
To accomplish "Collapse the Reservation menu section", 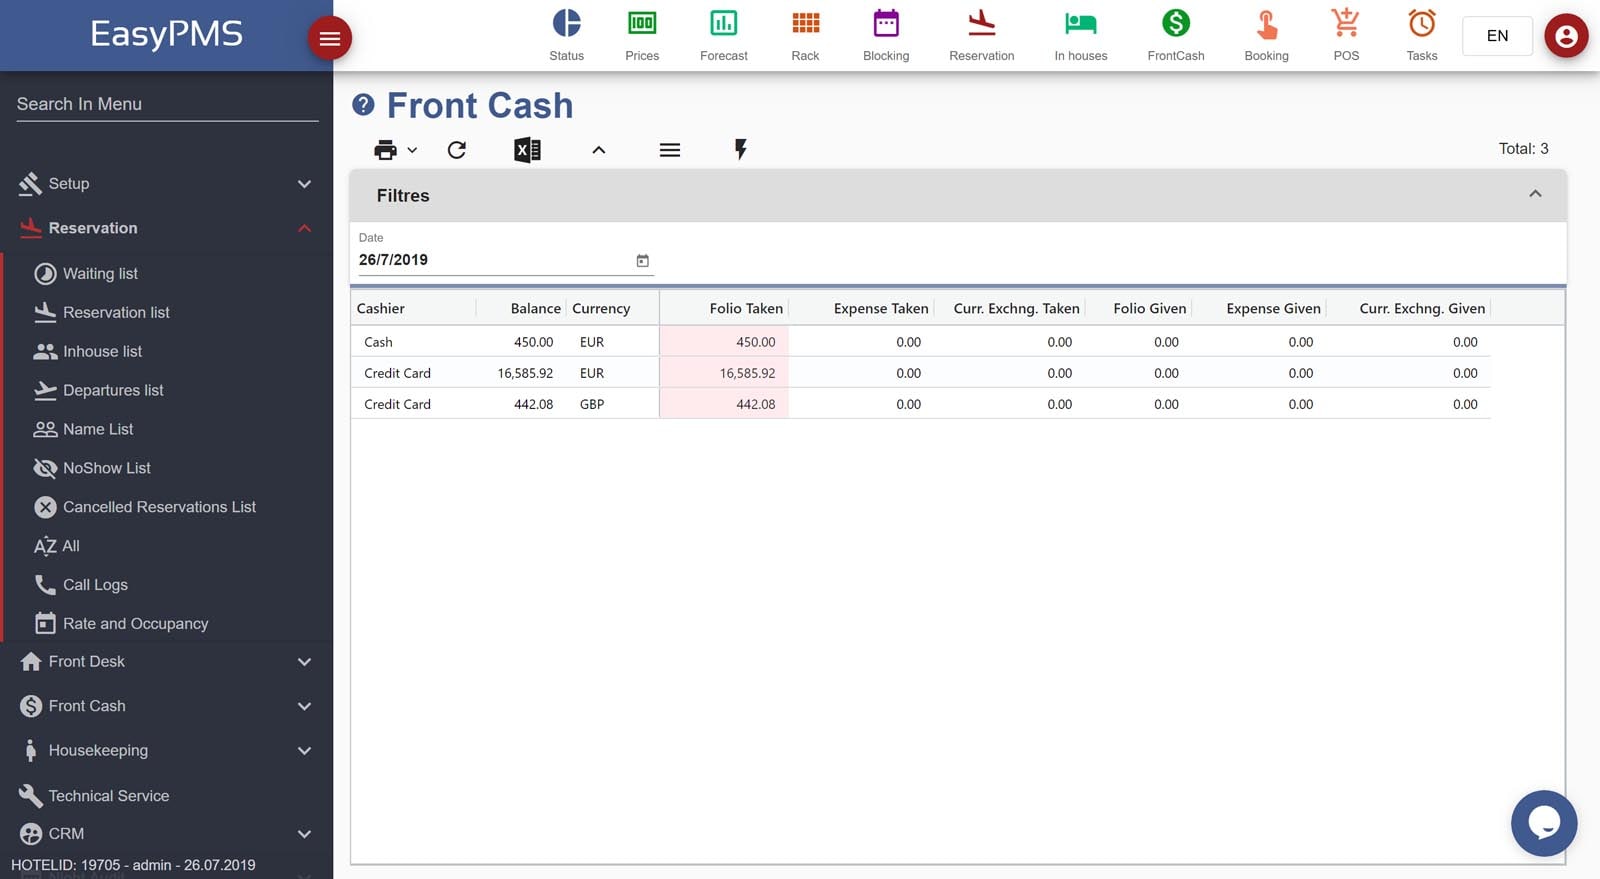I will 166,228.
